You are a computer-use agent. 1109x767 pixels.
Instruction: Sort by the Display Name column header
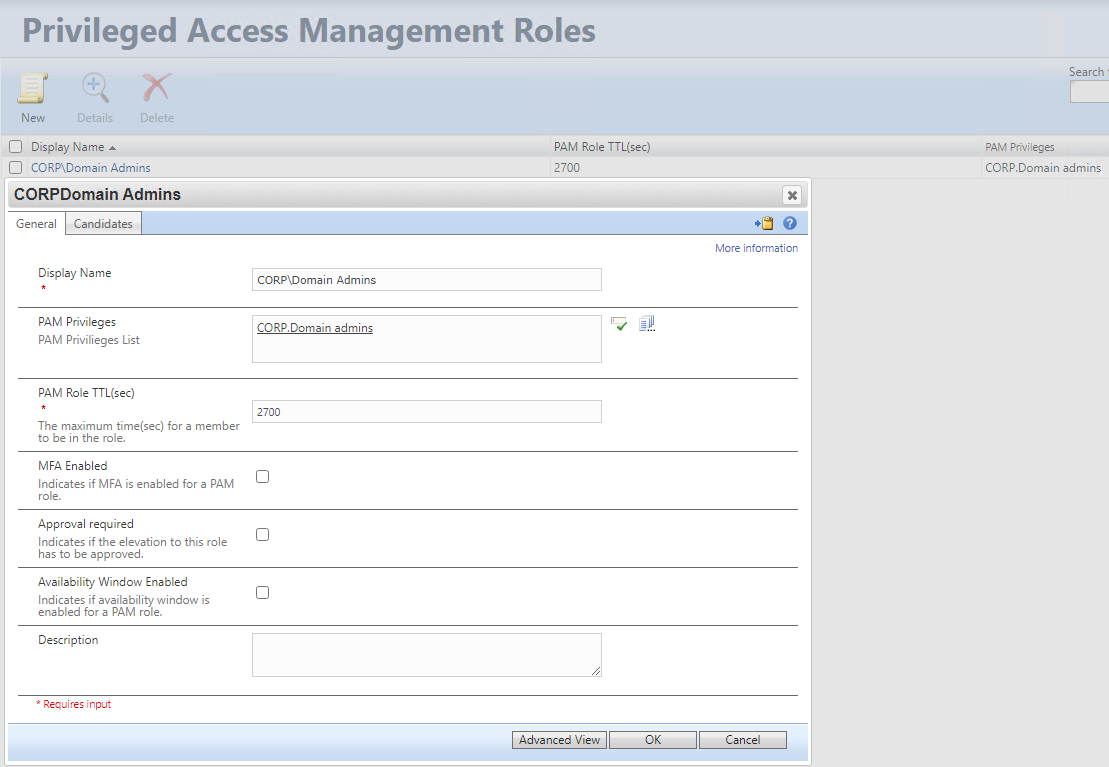tap(68, 147)
